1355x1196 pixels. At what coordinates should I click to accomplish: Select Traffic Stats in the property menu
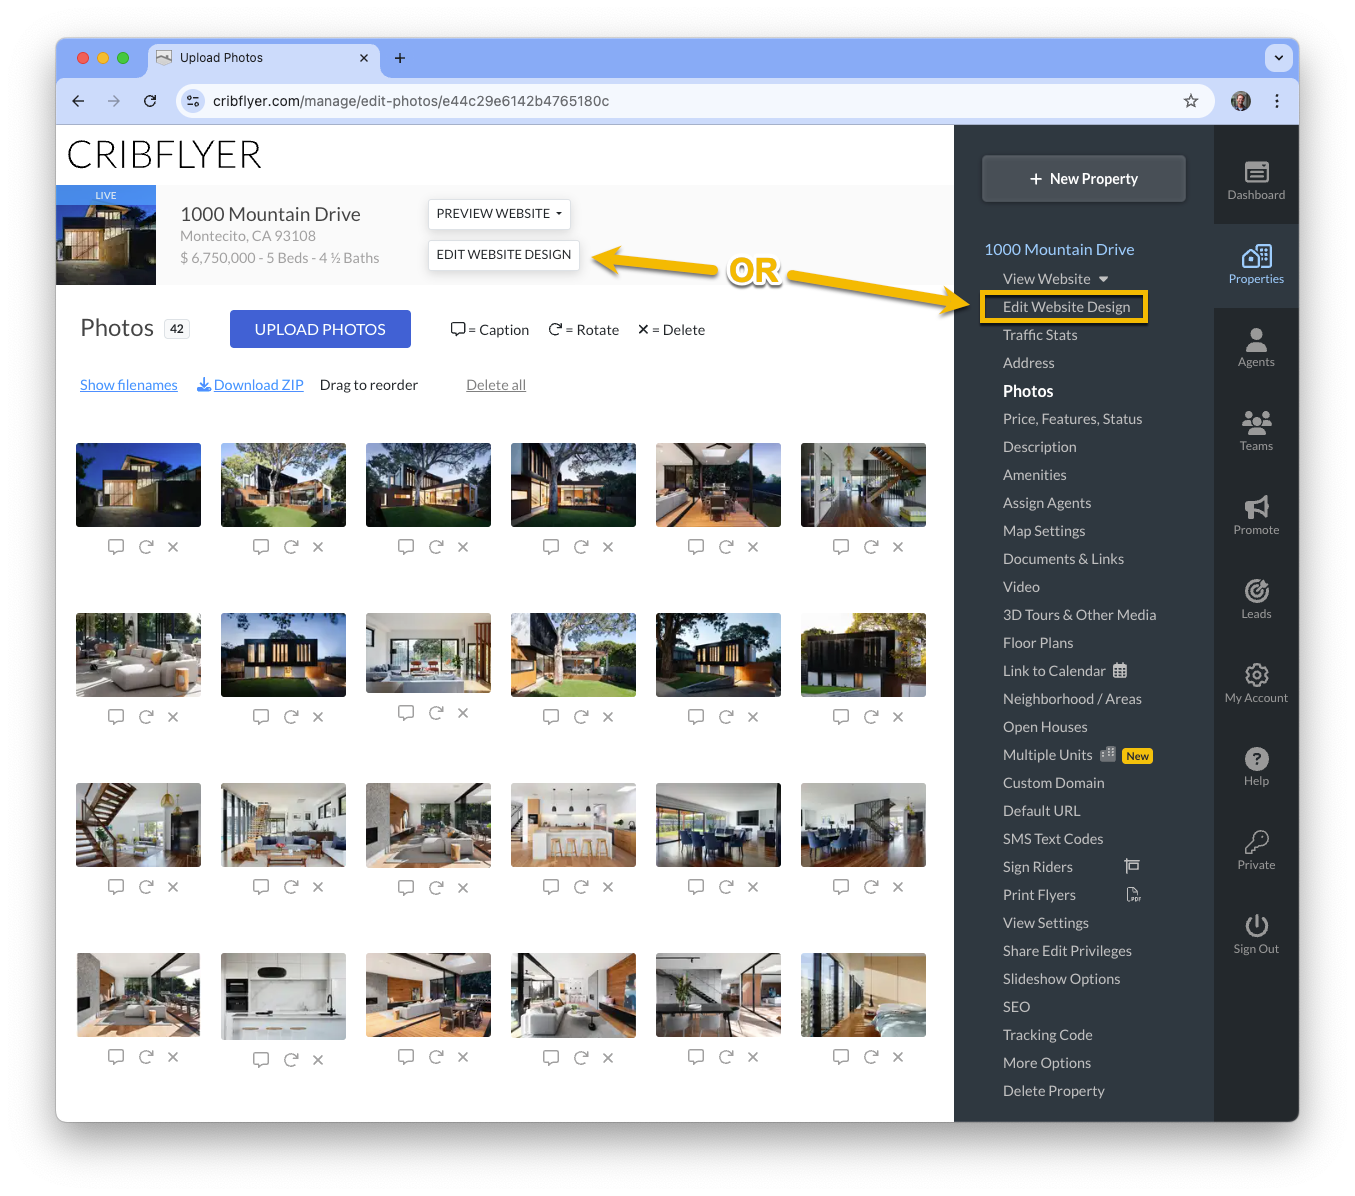[1040, 335]
